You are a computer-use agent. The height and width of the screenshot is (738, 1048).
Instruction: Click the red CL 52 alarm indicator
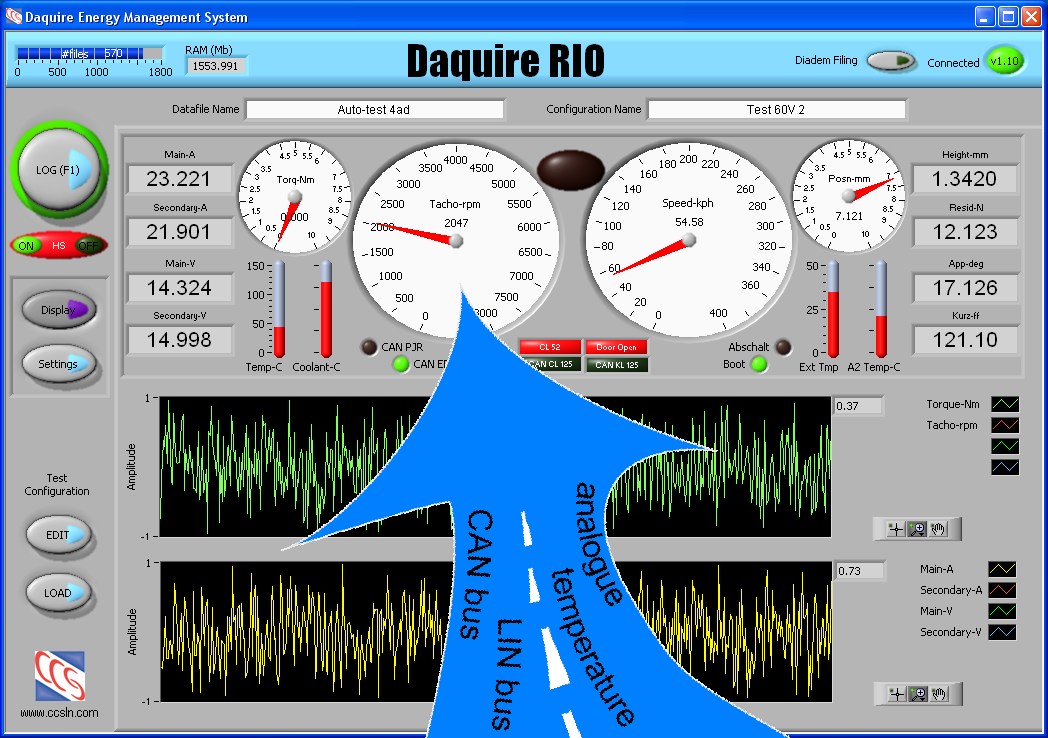[x=548, y=347]
